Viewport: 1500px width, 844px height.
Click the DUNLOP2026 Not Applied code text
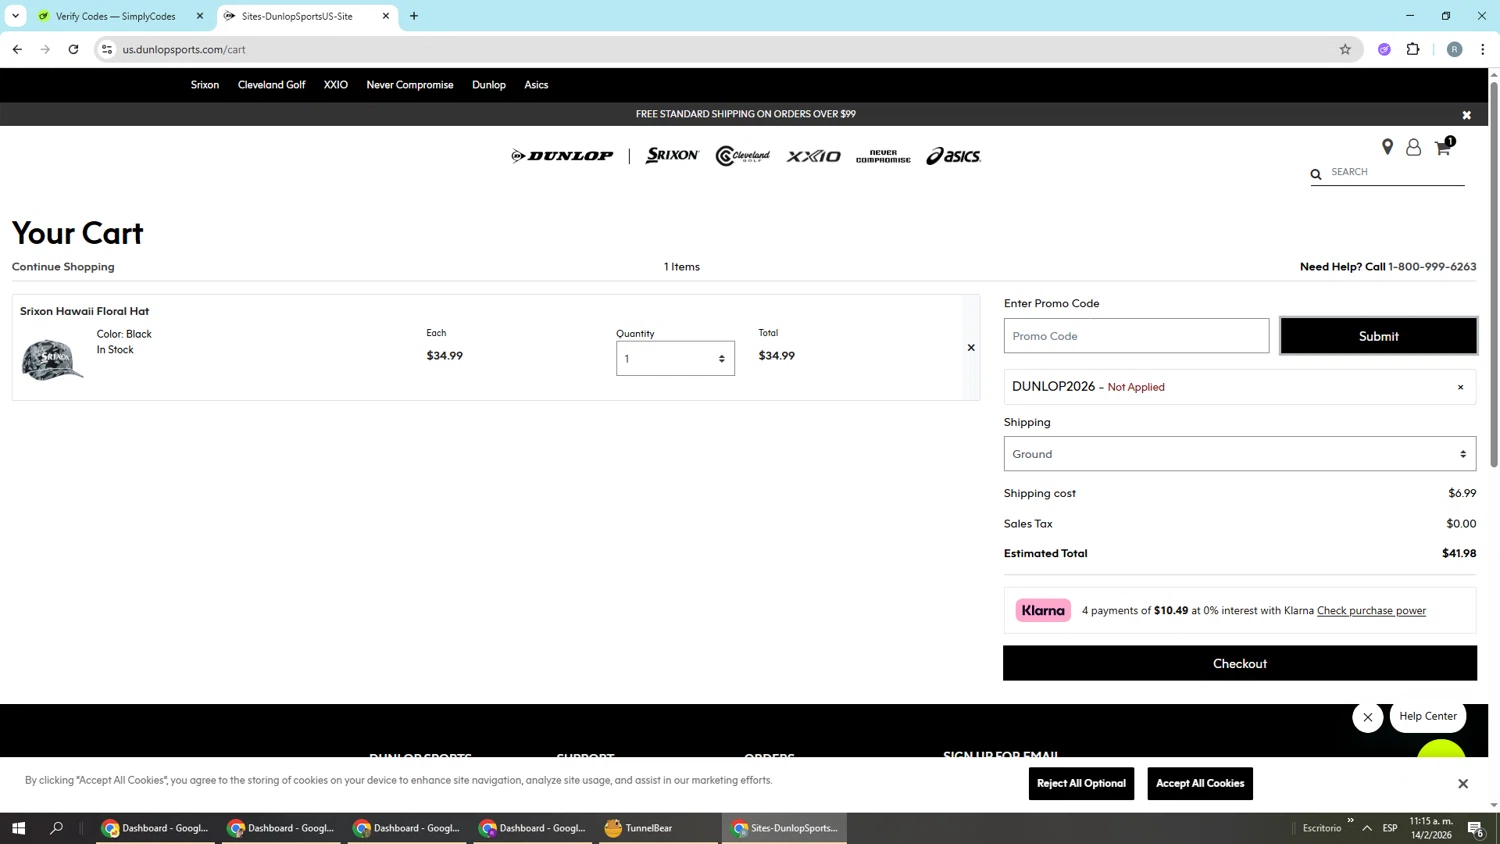[x=1088, y=387]
